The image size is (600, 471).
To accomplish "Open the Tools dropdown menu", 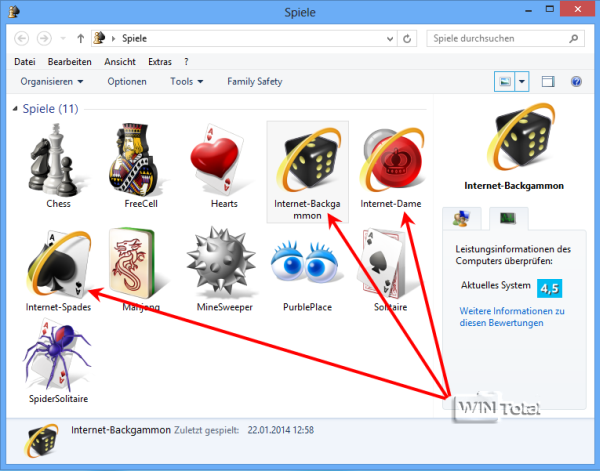I will tap(186, 81).
